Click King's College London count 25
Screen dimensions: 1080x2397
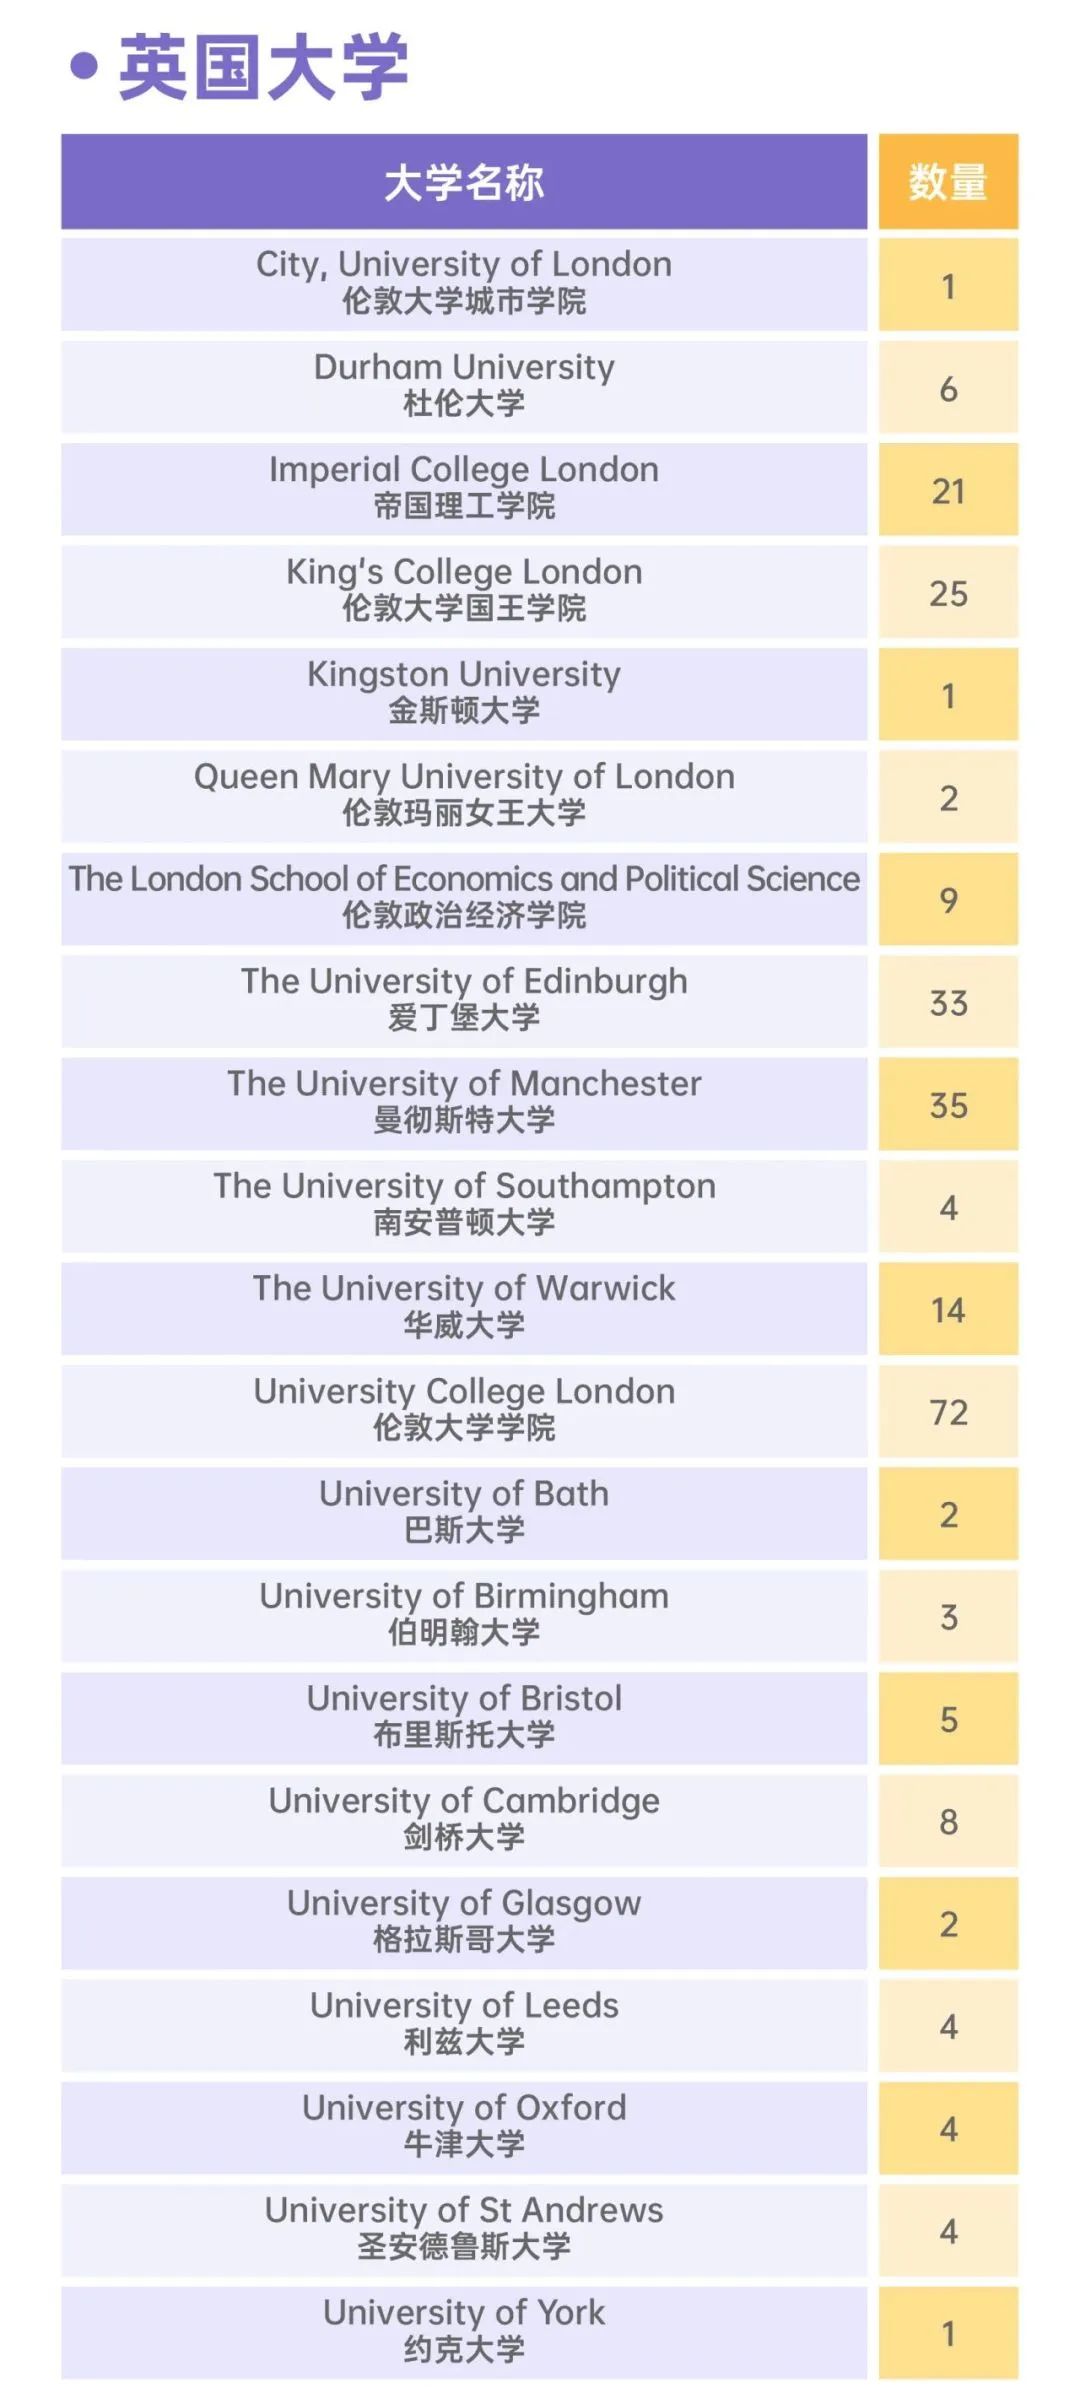click(x=948, y=592)
